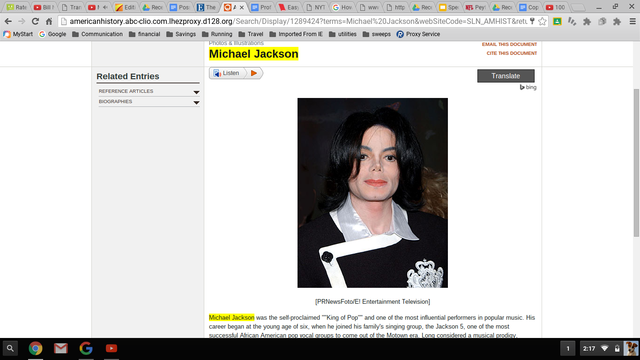640x360 pixels.
Task: Expand the Biographies section arrow
Action: coord(196,102)
